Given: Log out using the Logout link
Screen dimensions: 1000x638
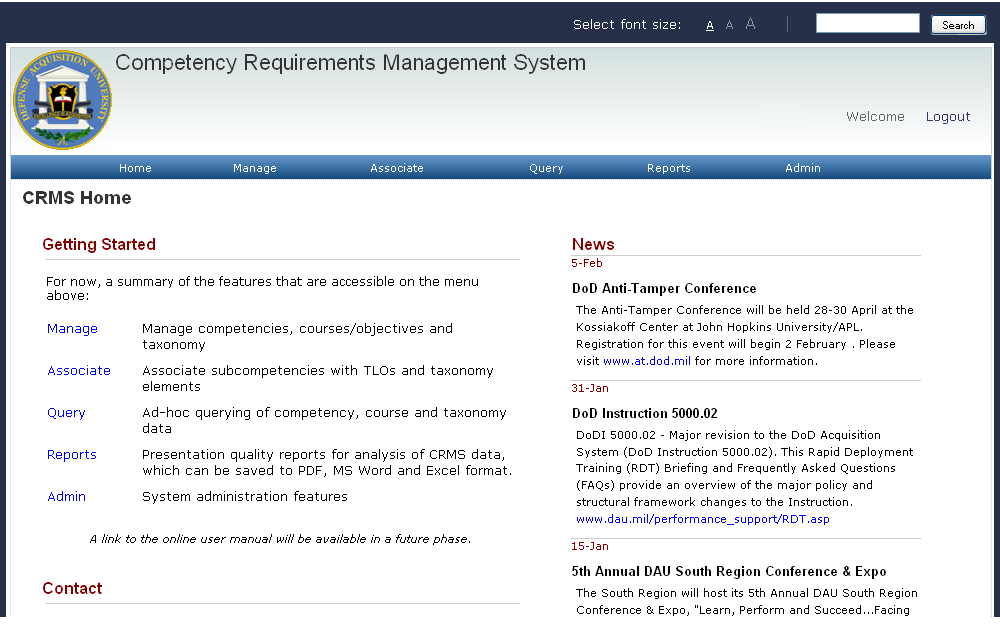Looking at the screenshot, I should click(x=948, y=117).
